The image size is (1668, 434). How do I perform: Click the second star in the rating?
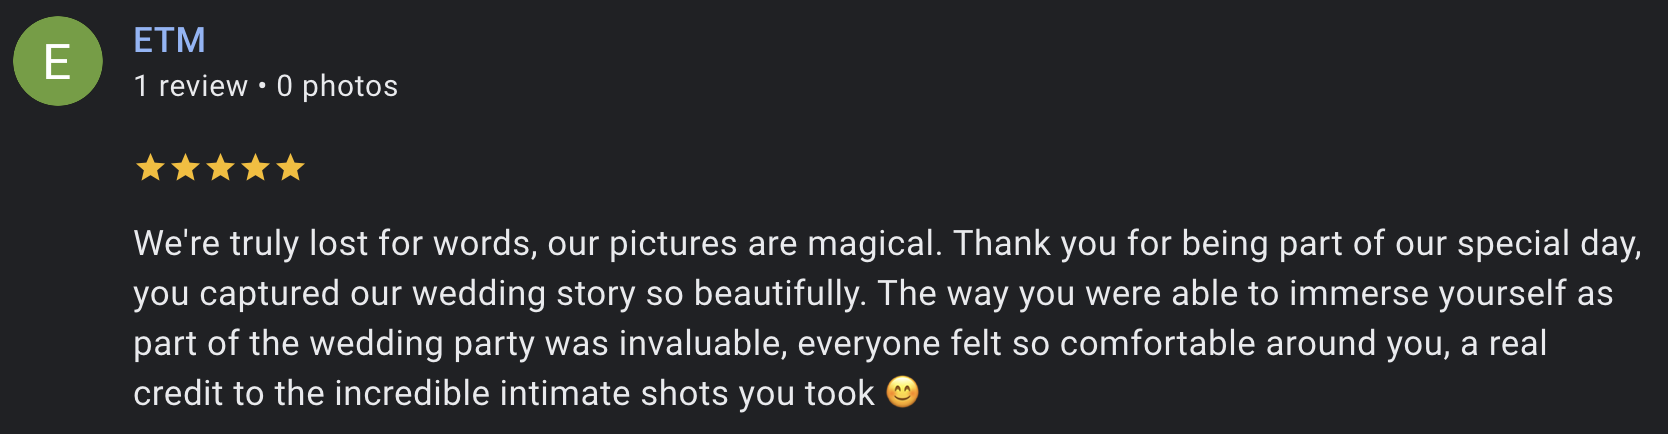click(x=185, y=167)
